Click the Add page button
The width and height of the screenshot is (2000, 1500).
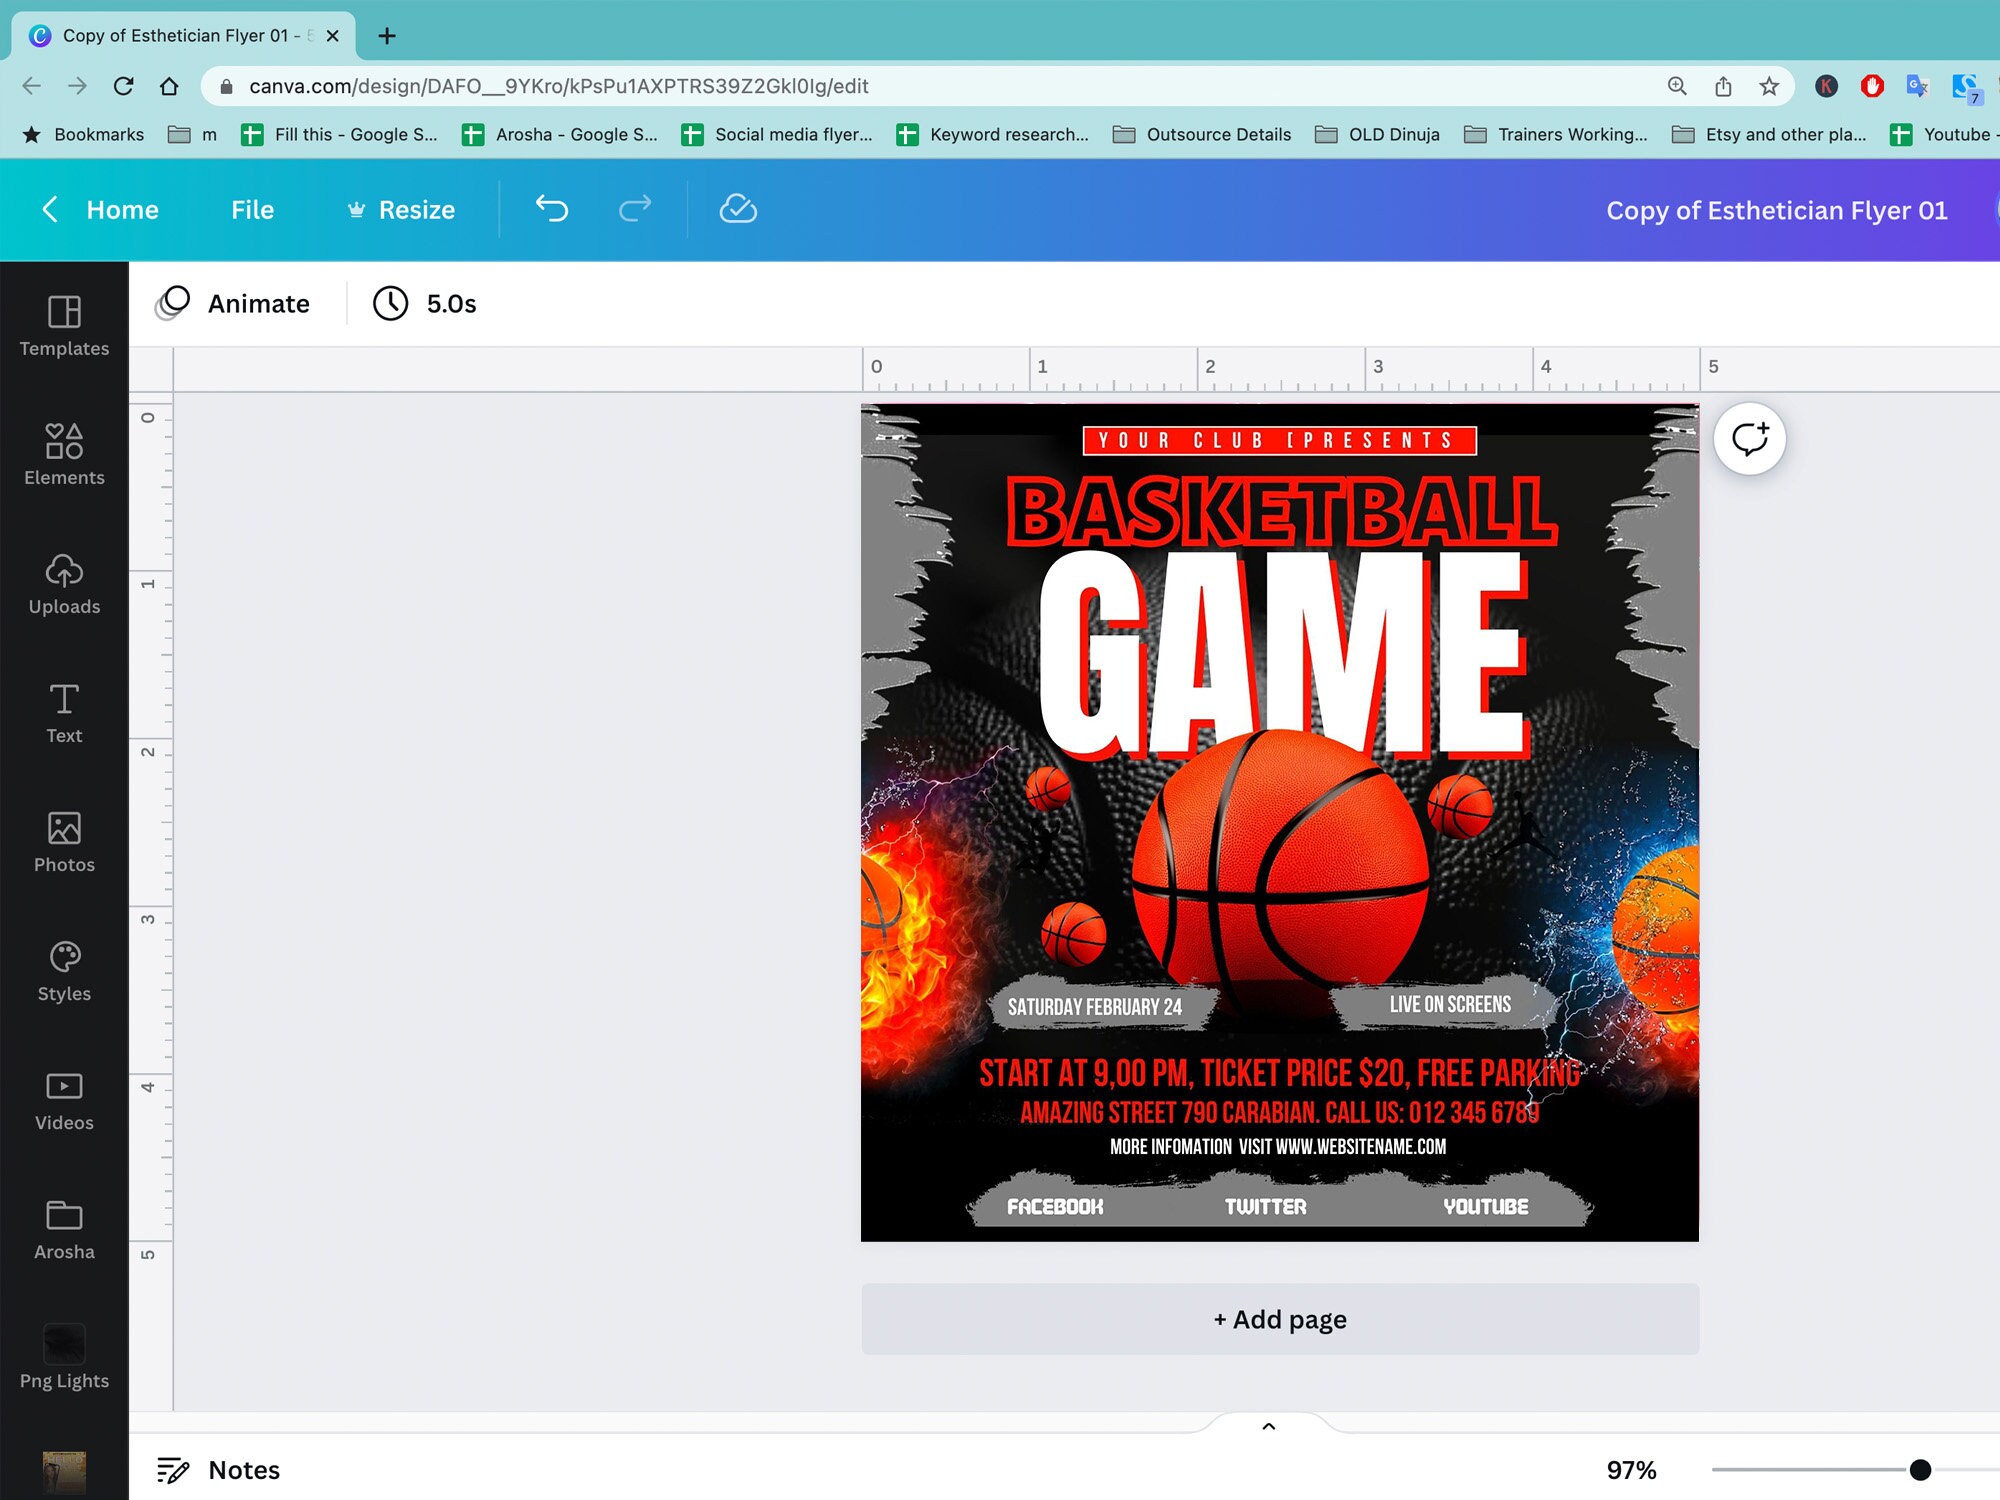1279,1319
